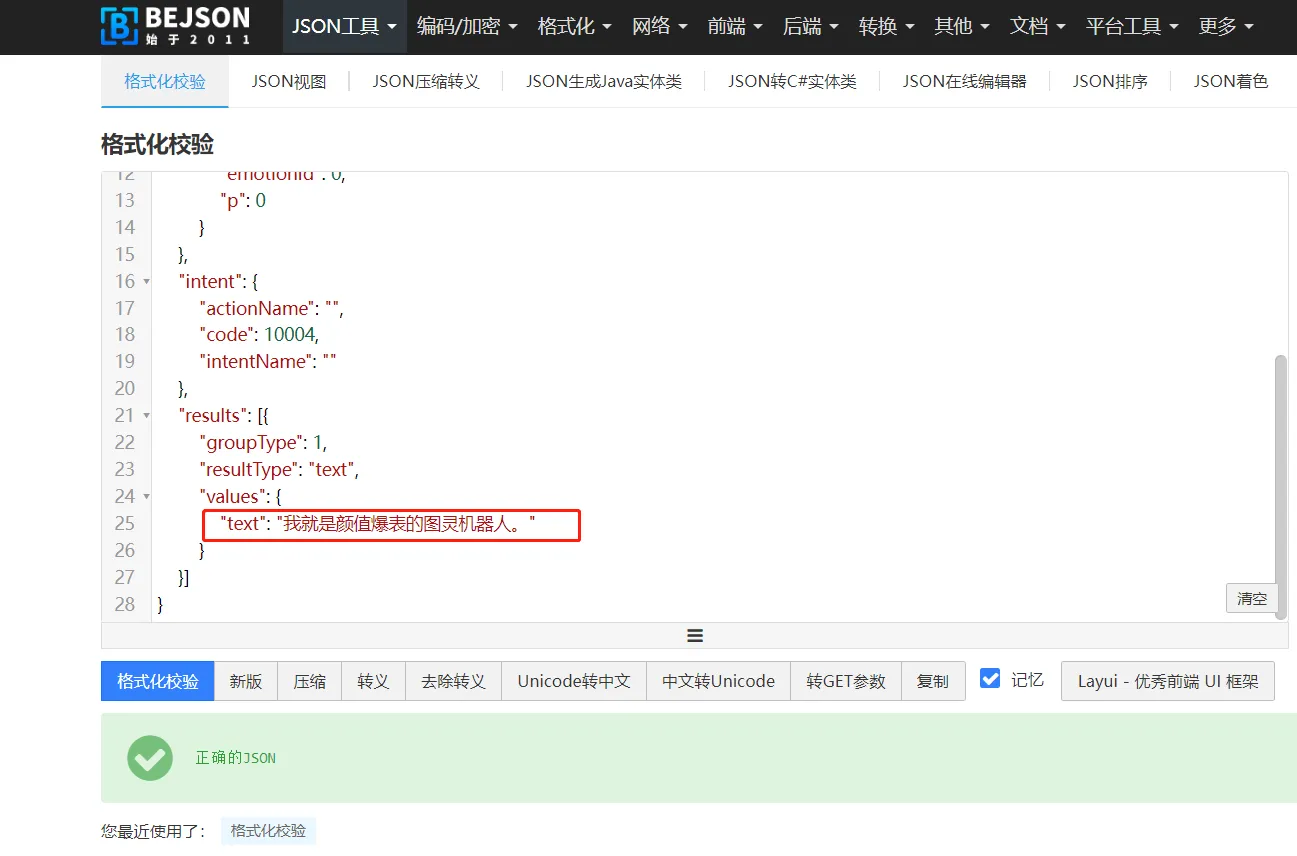This screenshot has height=856, width=1297.
Task: Click the "text" value line 25 in editor
Action: [378, 523]
